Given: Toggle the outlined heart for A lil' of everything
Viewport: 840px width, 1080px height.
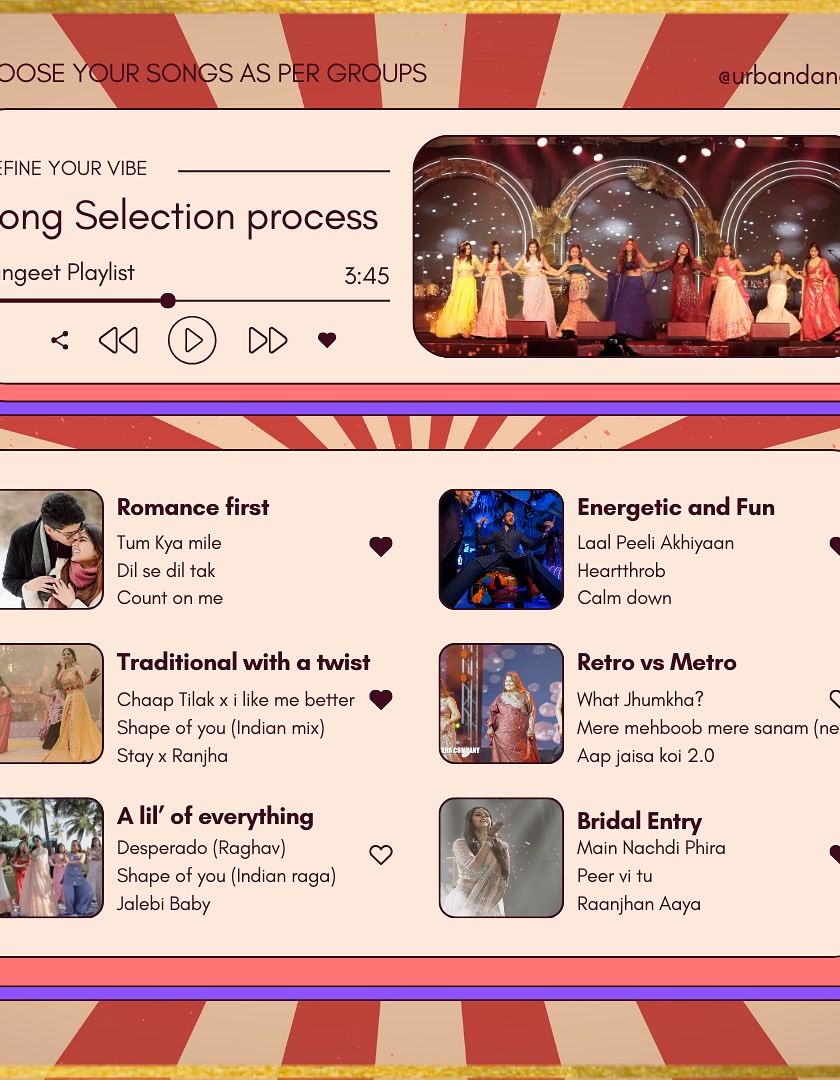Looking at the screenshot, I should pyautogui.click(x=381, y=855).
